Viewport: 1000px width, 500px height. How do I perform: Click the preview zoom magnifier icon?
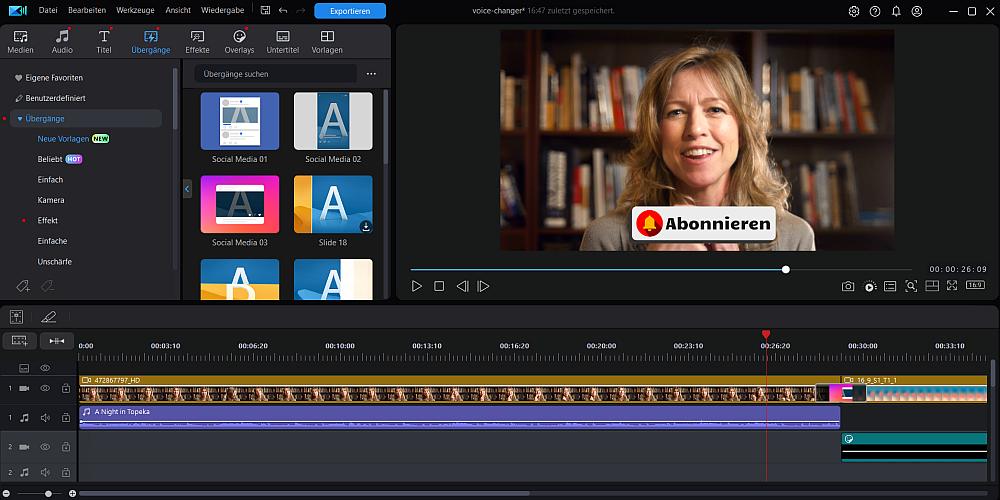click(911, 286)
